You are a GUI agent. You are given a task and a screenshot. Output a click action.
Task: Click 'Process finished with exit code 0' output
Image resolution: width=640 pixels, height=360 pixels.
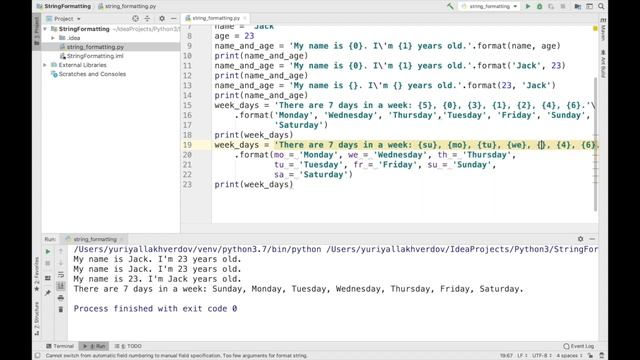click(x=155, y=309)
